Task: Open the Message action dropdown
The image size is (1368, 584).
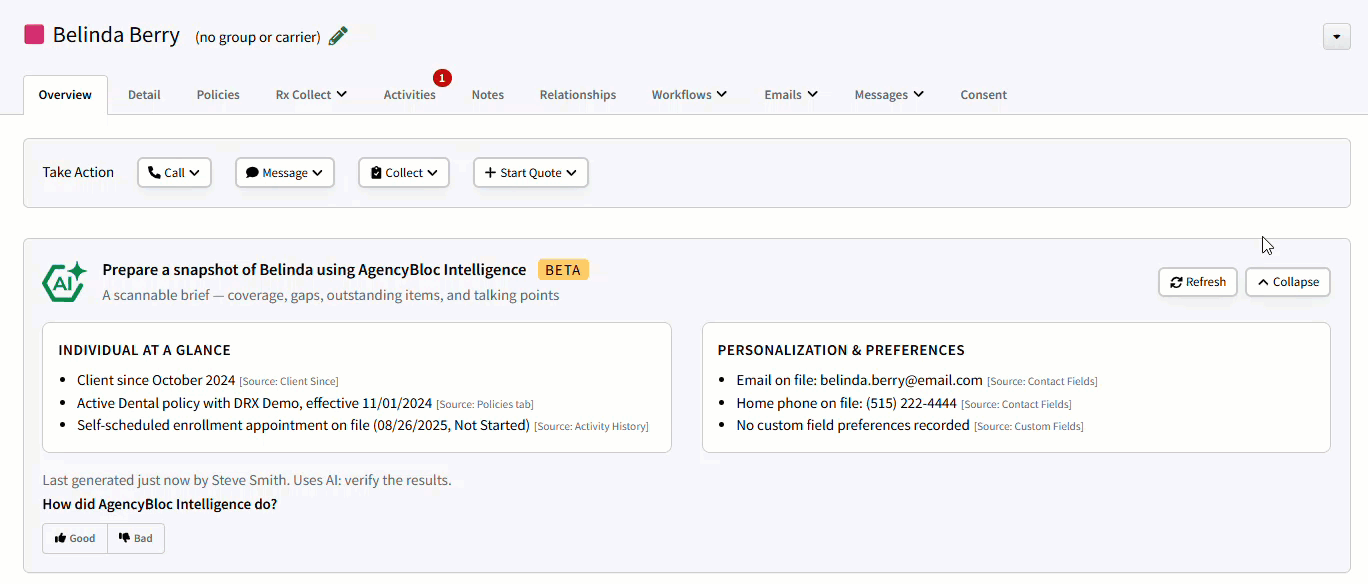Action: pyautogui.click(x=285, y=173)
